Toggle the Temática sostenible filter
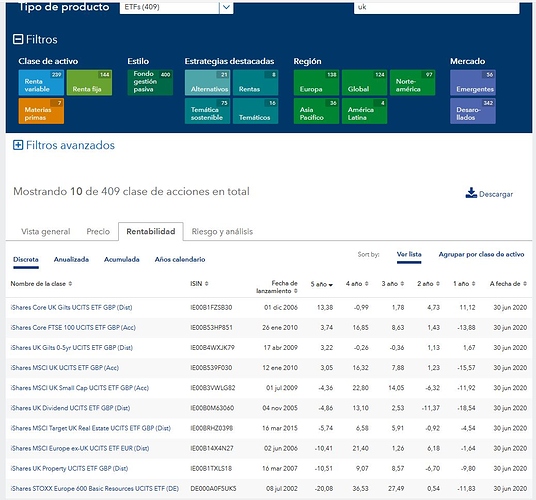The image size is (536, 500). [207, 111]
